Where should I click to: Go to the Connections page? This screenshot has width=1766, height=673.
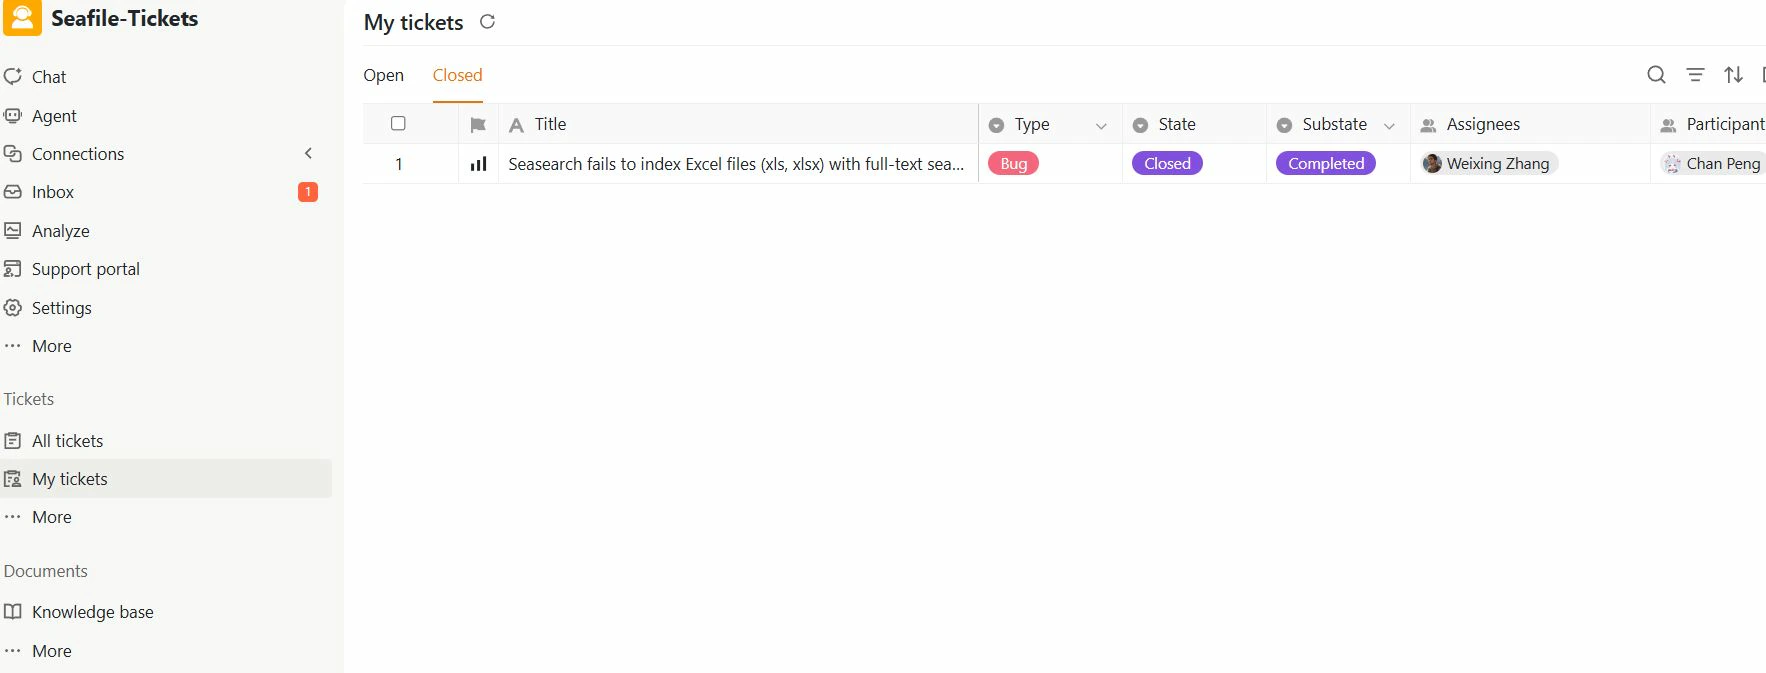[78, 154]
